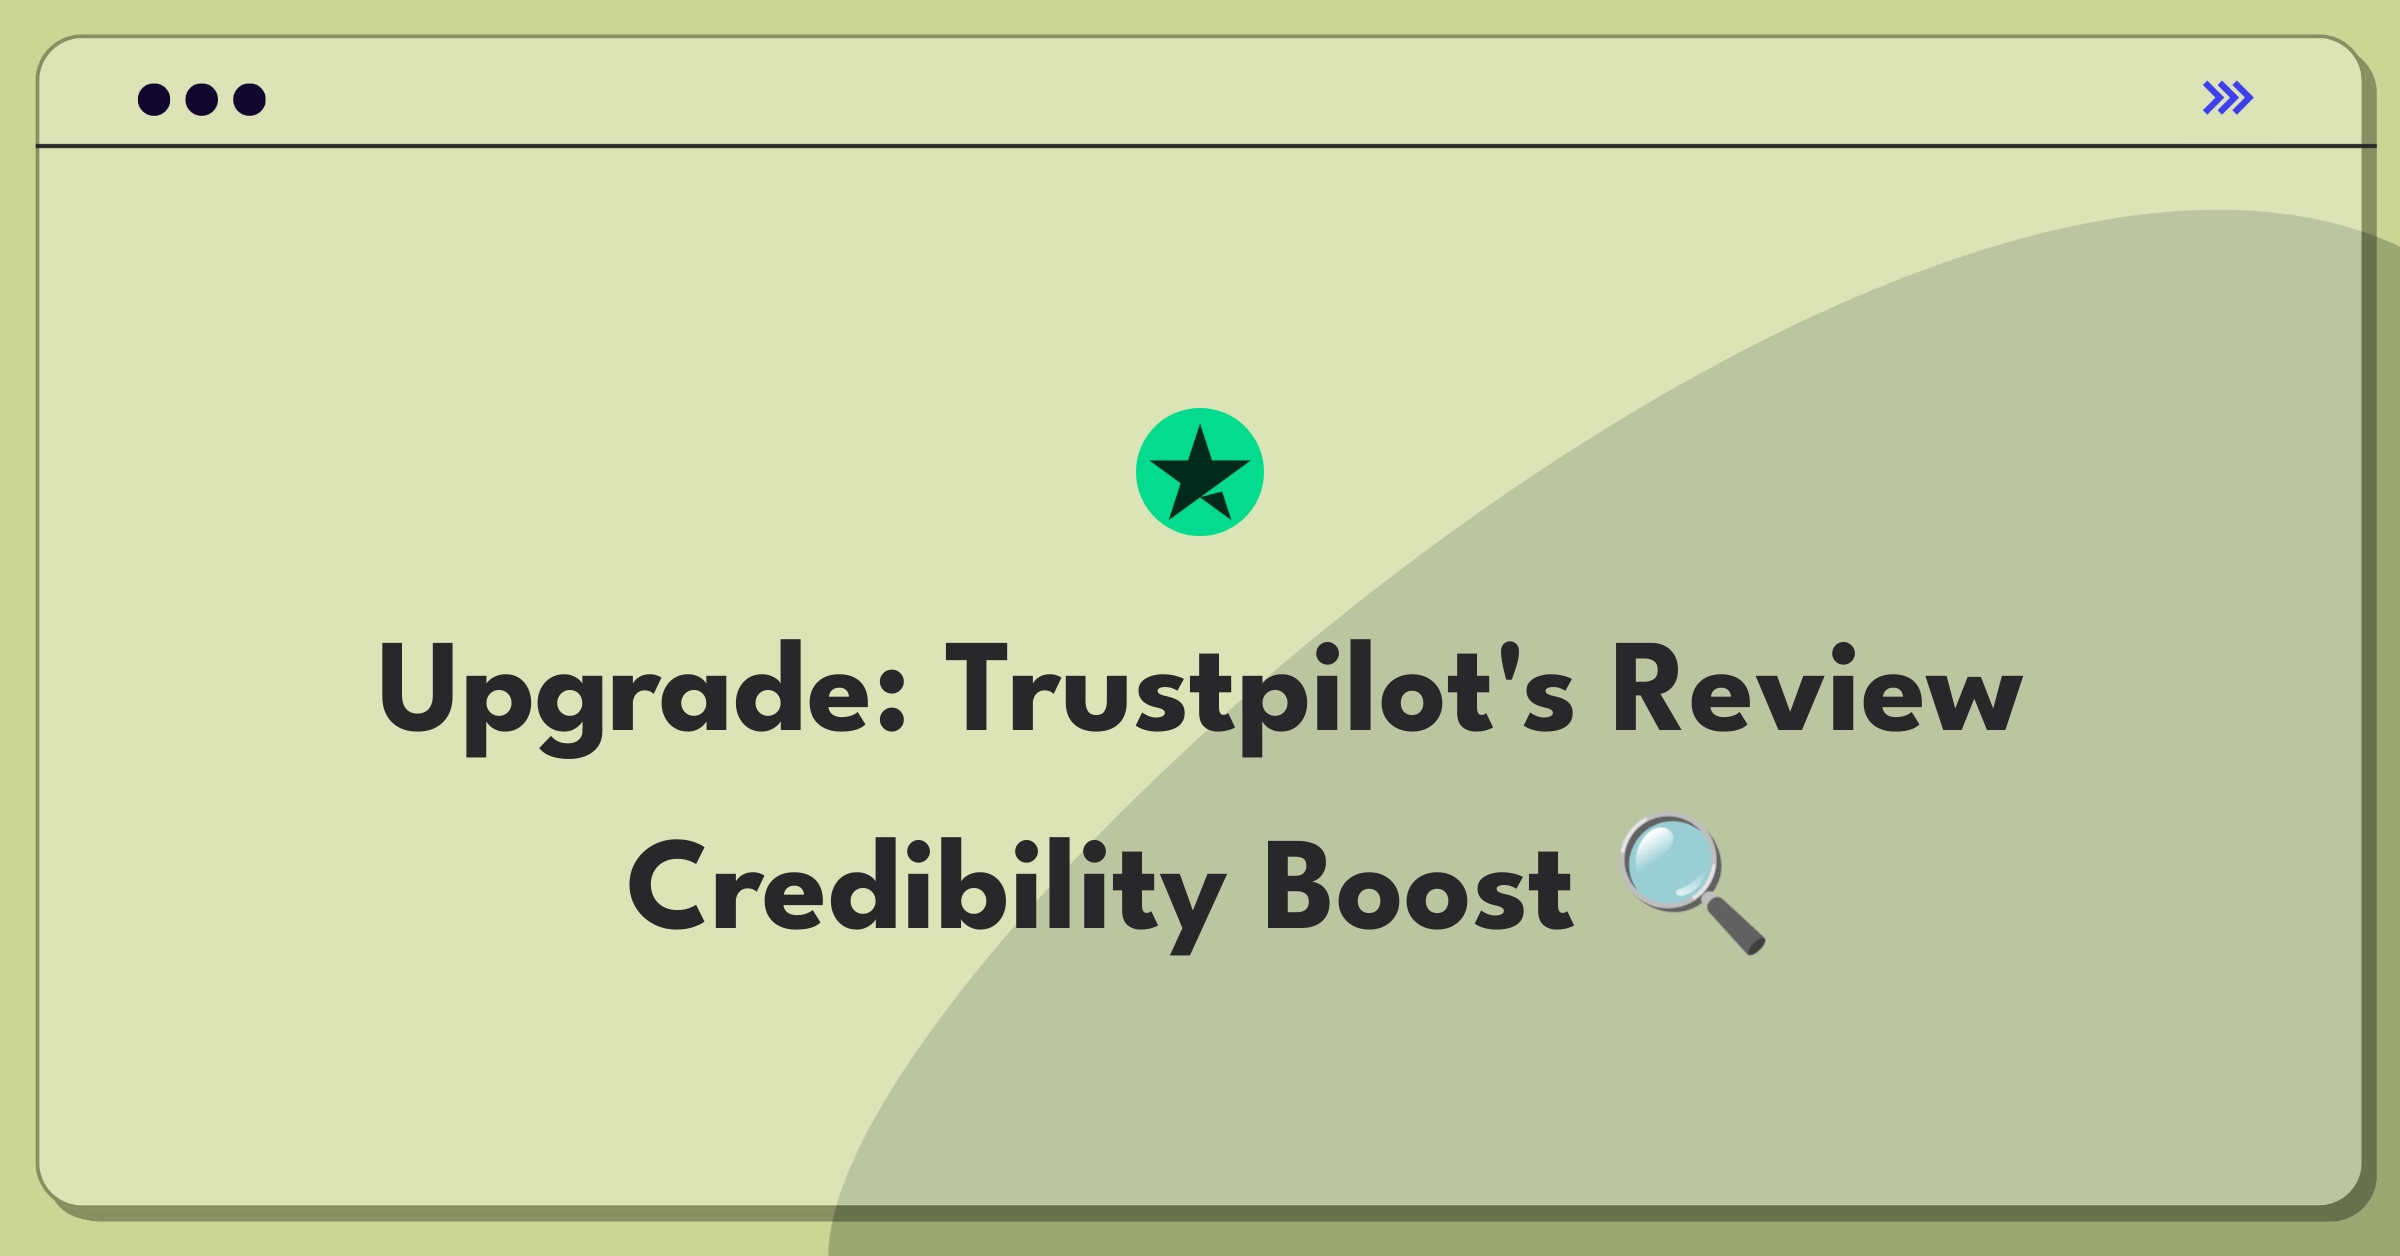The image size is (2400, 1256).
Task: Expand the browser navigation menu
Action: (2230, 98)
